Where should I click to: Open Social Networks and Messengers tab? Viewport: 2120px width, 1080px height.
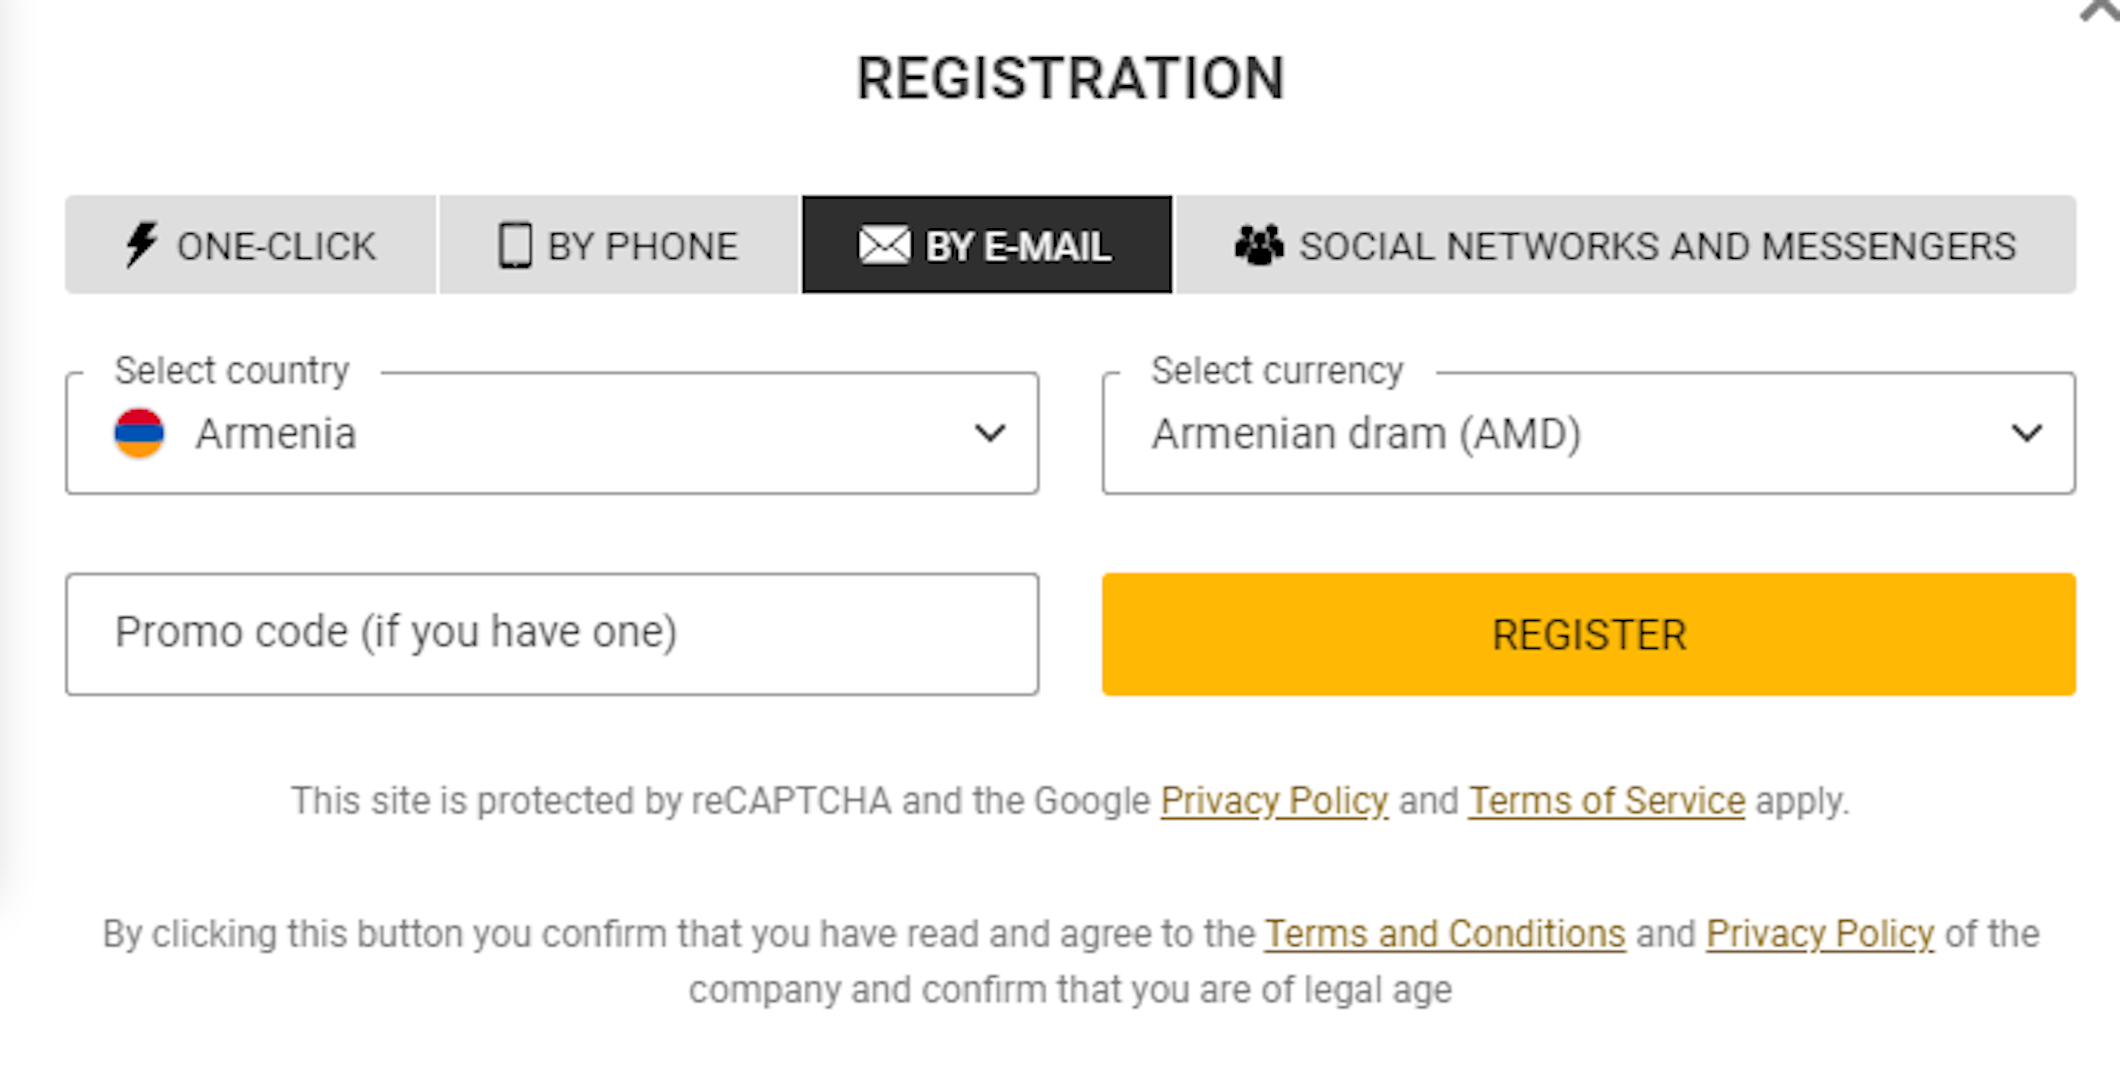[x=1626, y=245]
